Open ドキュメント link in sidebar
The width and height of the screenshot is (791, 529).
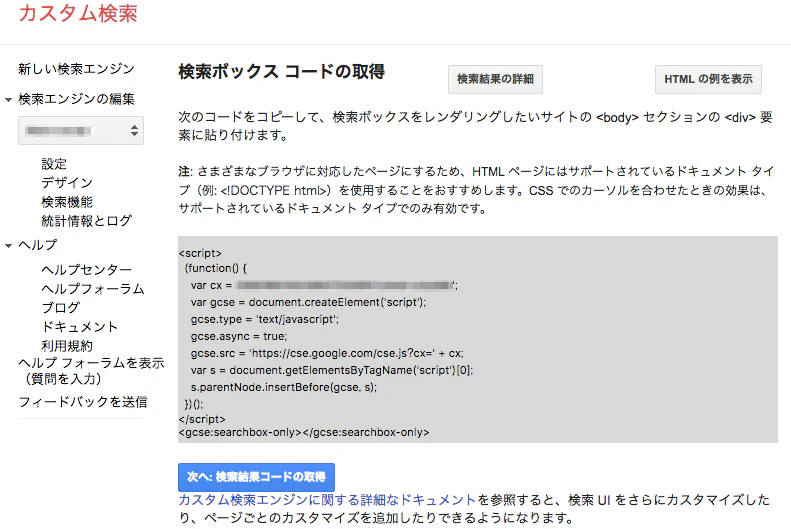click(80, 327)
